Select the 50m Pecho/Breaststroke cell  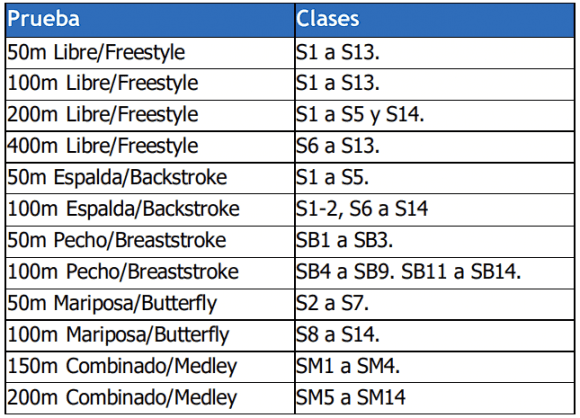pyautogui.click(x=150, y=242)
